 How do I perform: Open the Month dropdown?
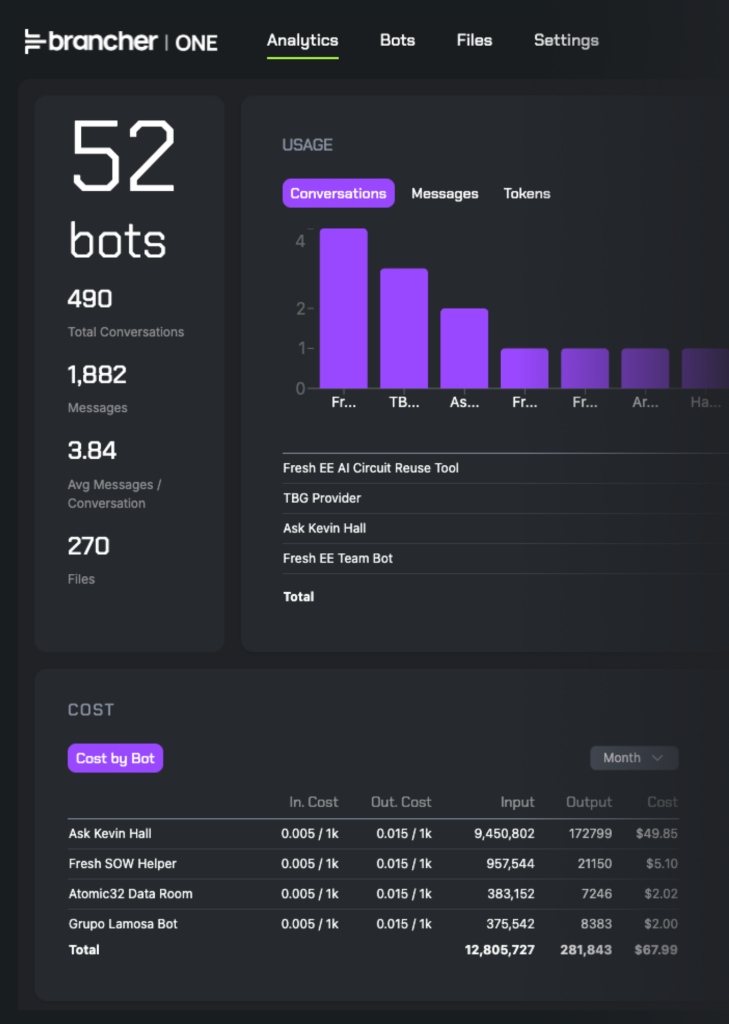click(x=634, y=758)
